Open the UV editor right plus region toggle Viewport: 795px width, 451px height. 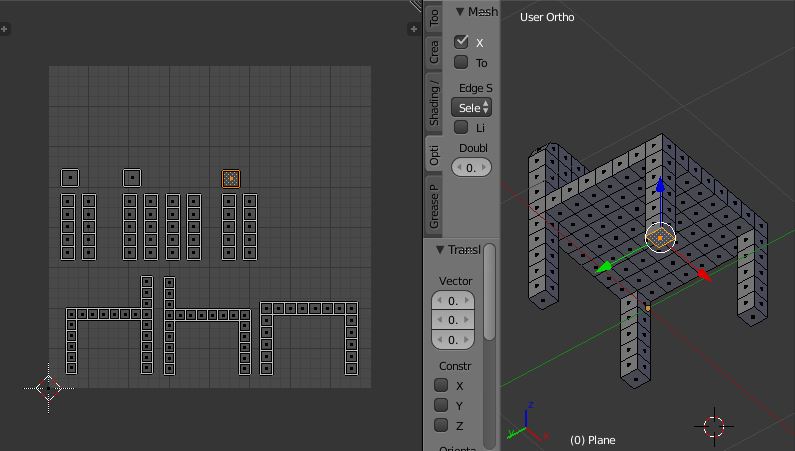pos(414,29)
